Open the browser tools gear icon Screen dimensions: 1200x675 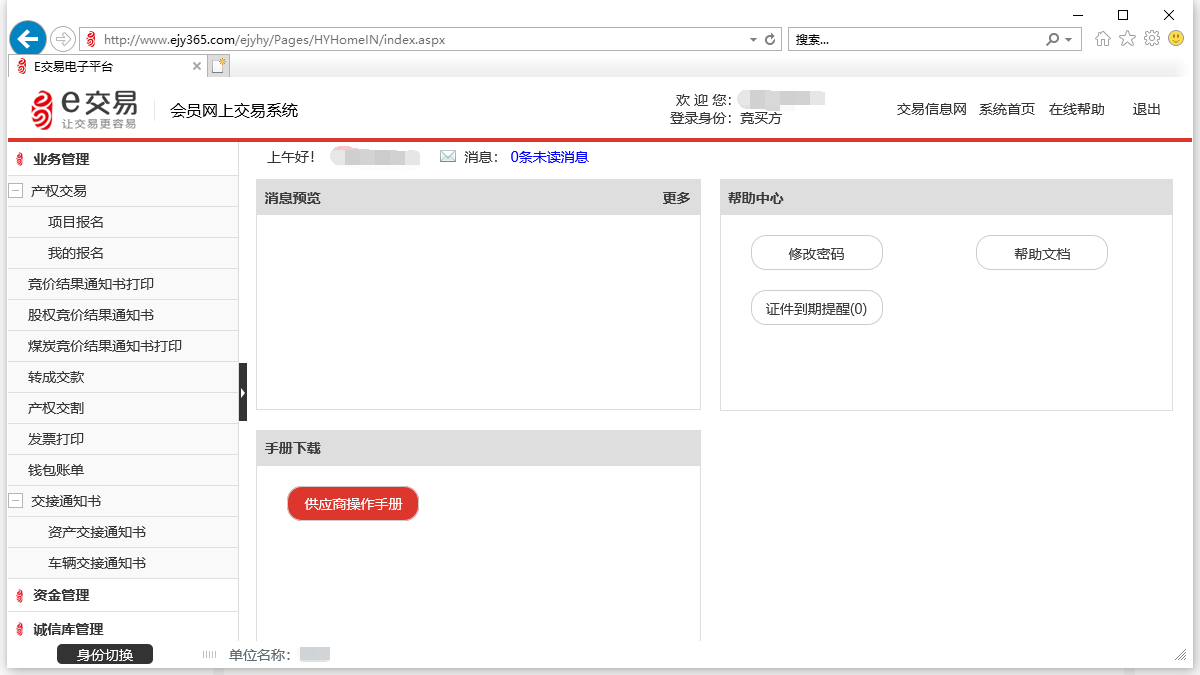point(1151,38)
